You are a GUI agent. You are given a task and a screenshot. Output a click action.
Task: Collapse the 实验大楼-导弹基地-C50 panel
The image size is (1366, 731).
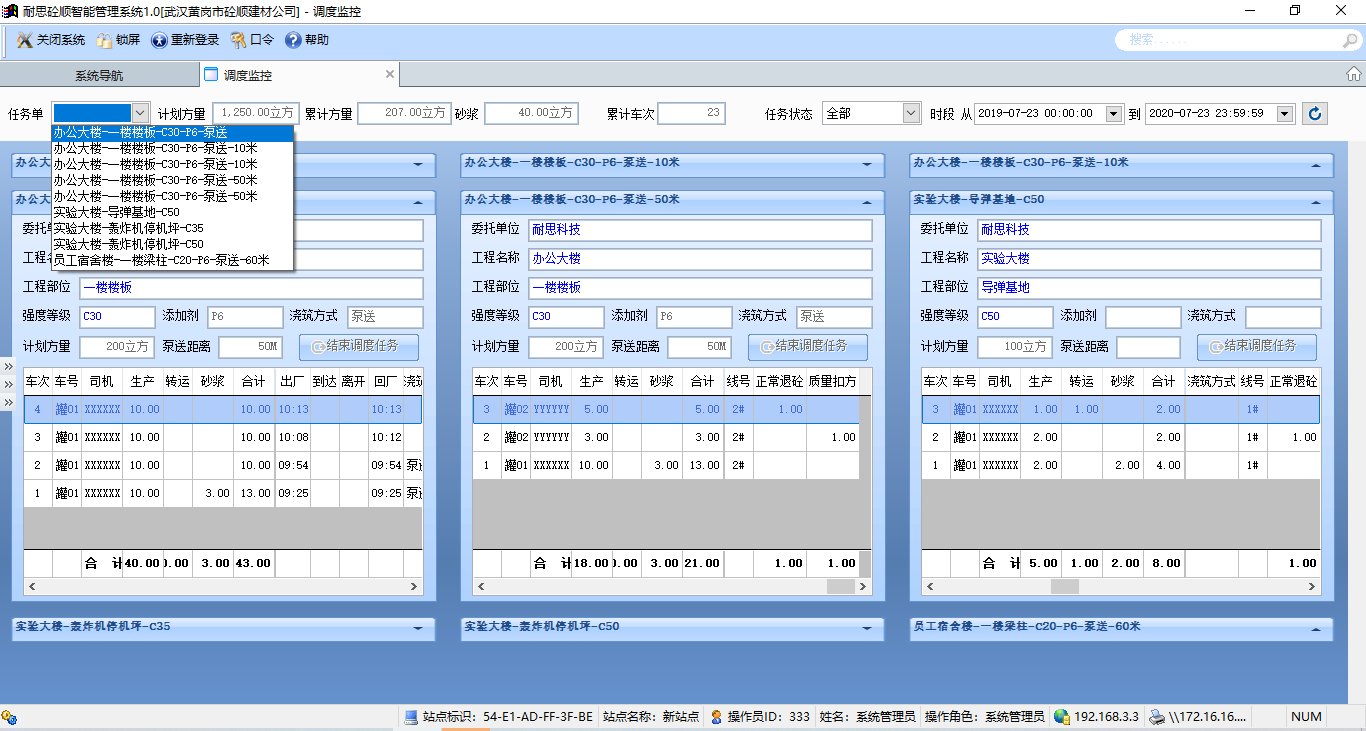[x=1316, y=201]
